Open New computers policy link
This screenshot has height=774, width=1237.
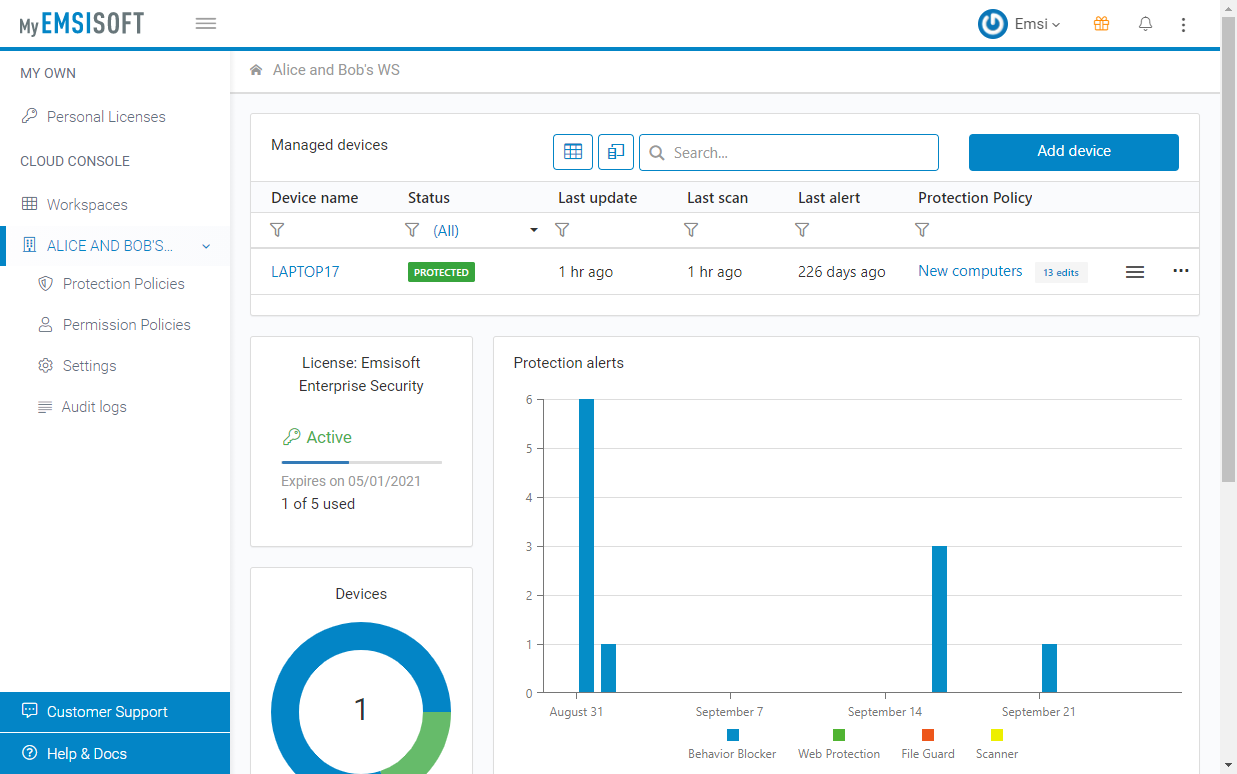970,271
